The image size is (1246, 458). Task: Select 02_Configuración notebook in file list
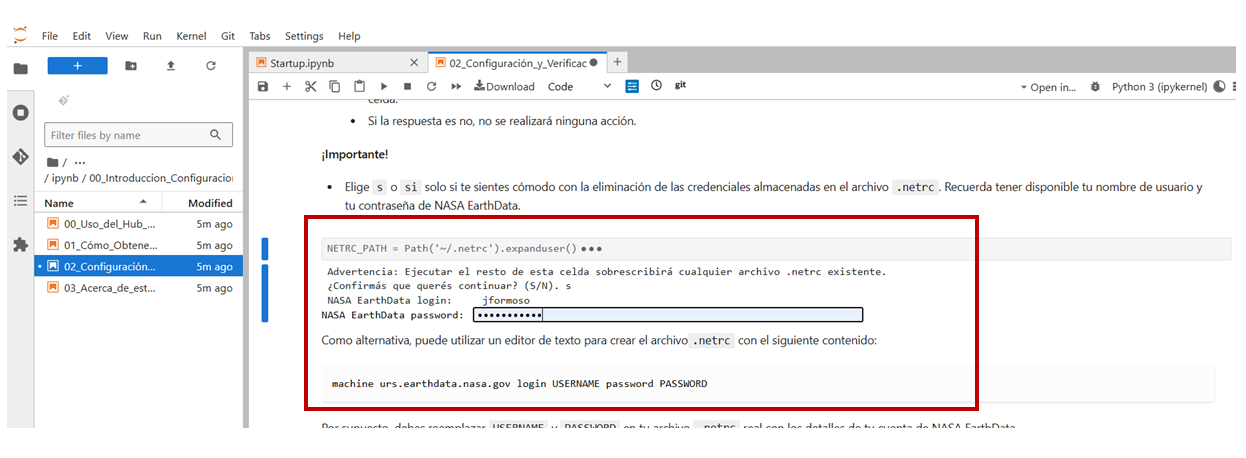click(138, 267)
